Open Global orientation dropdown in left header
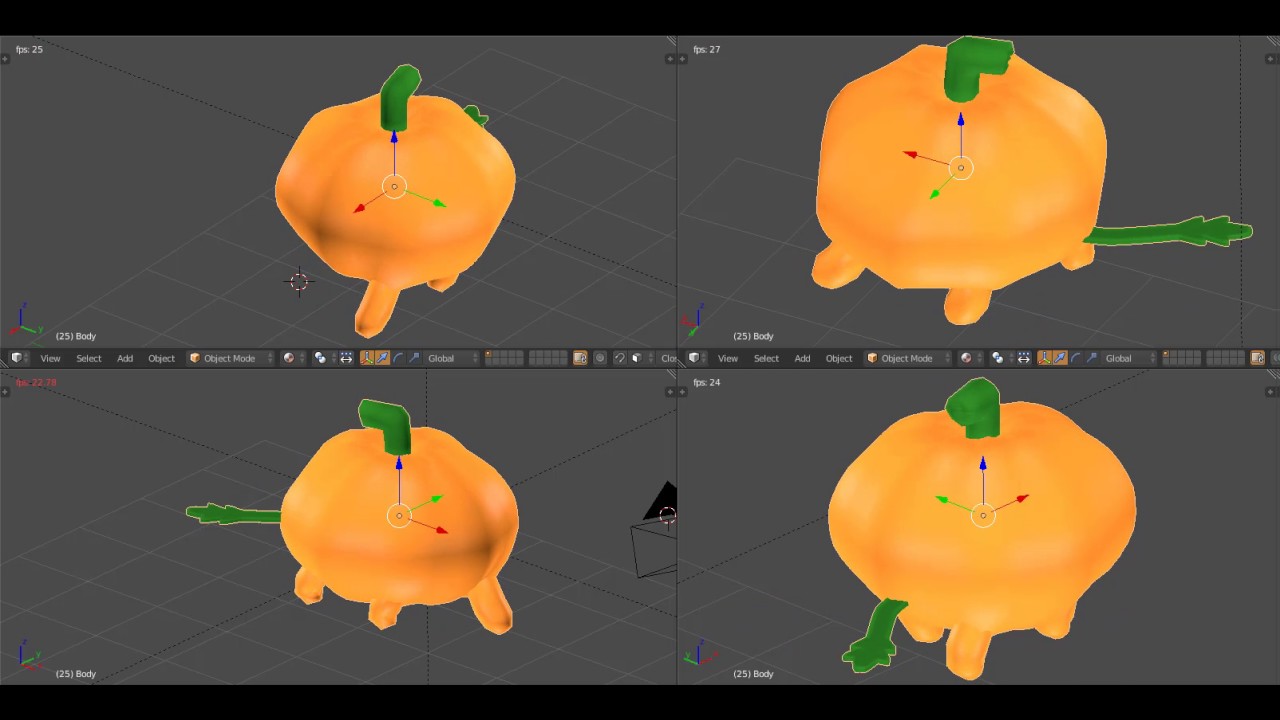This screenshot has width=1280, height=720. point(451,358)
